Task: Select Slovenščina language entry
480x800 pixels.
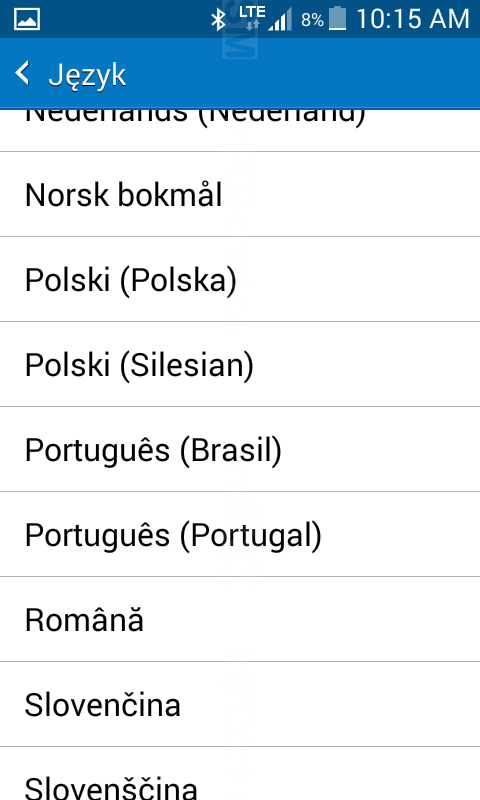Action: [240, 774]
